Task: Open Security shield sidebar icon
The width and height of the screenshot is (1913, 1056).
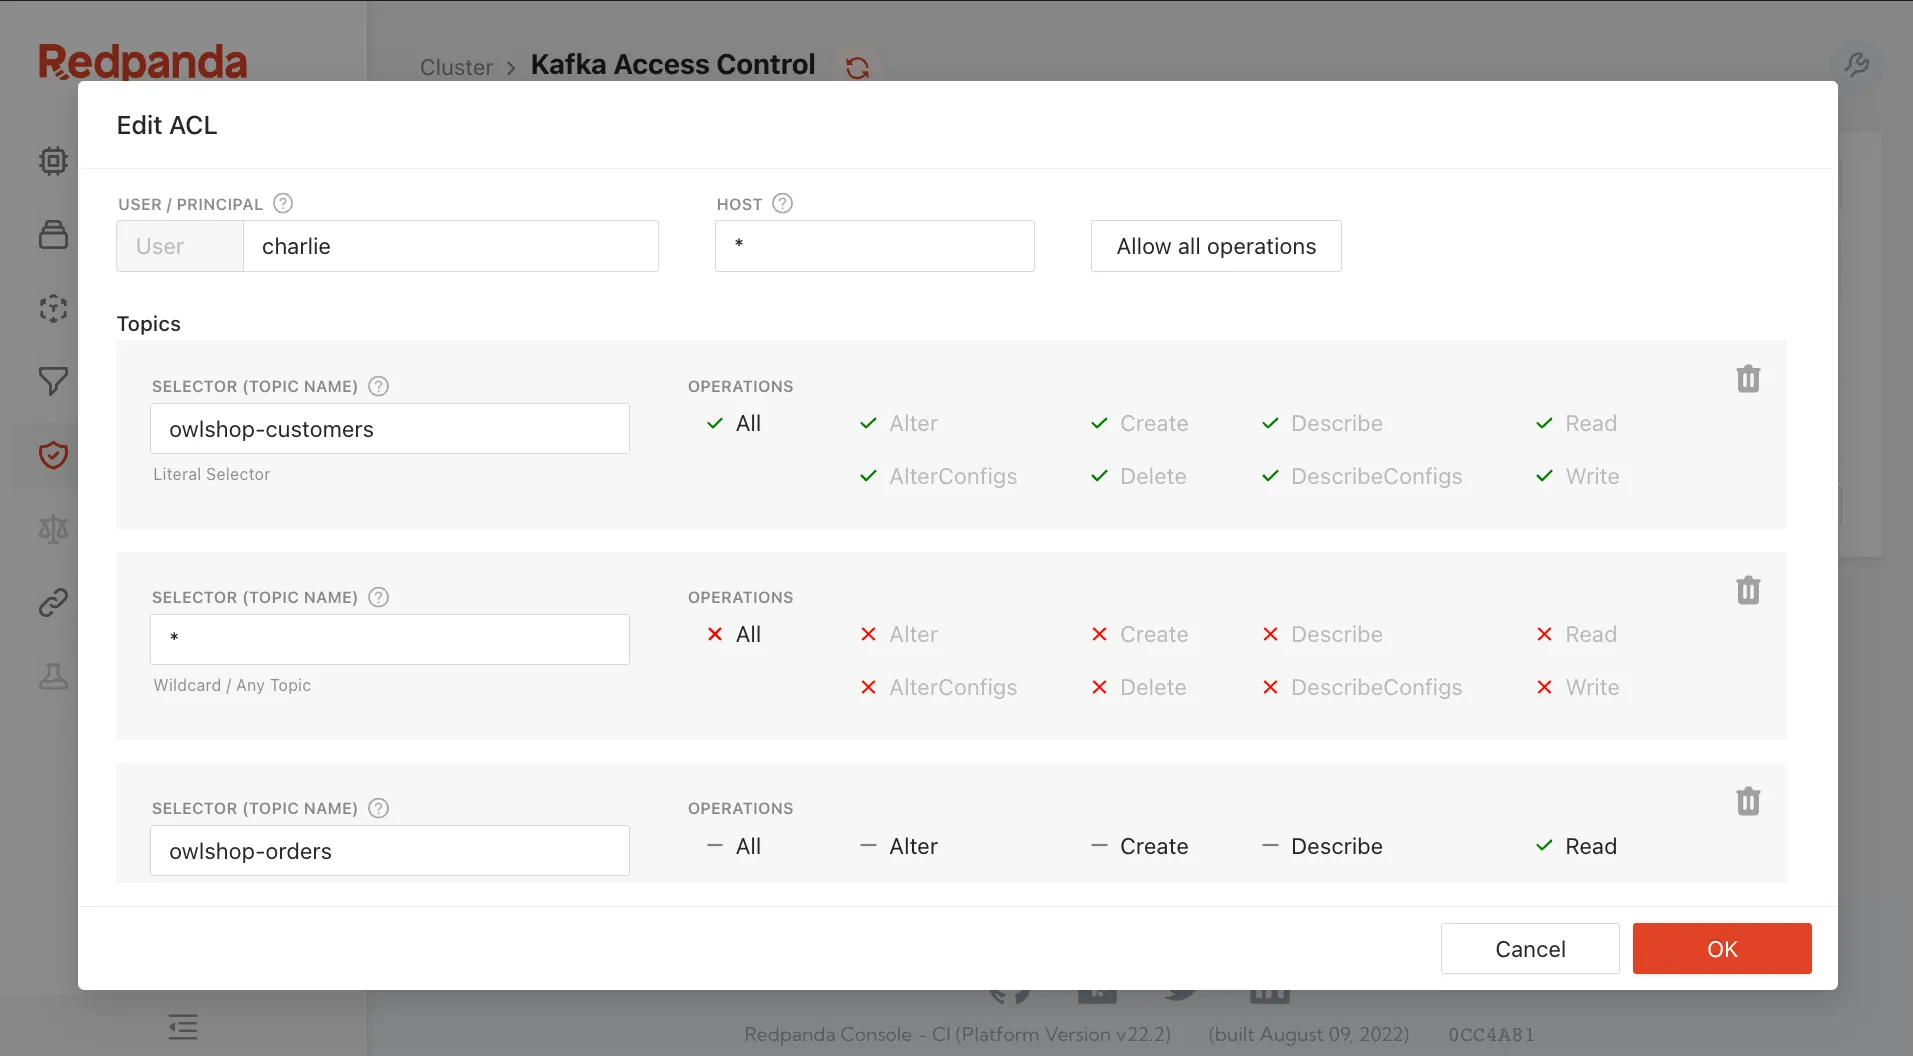Action: point(53,455)
